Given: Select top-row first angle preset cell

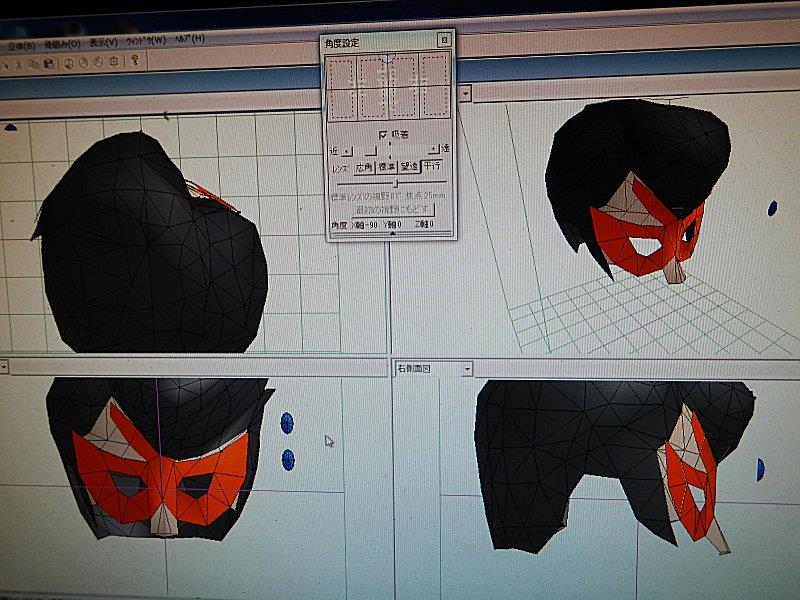Looking at the screenshot, I should point(342,71).
